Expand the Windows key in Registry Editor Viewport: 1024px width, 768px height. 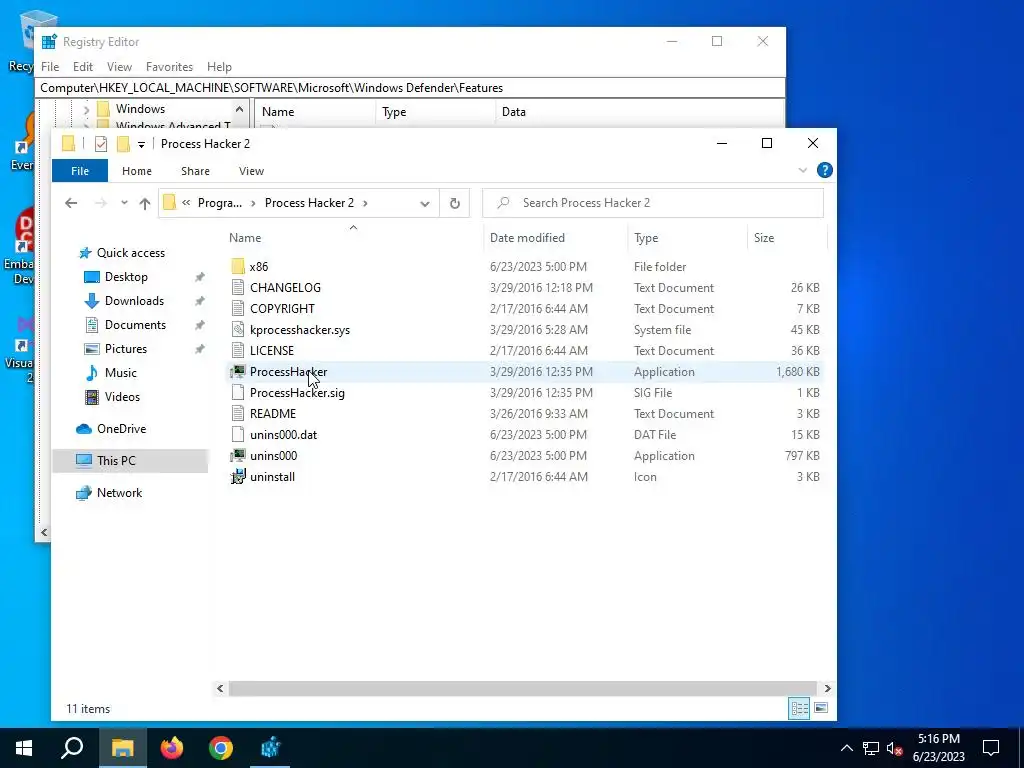86,109
